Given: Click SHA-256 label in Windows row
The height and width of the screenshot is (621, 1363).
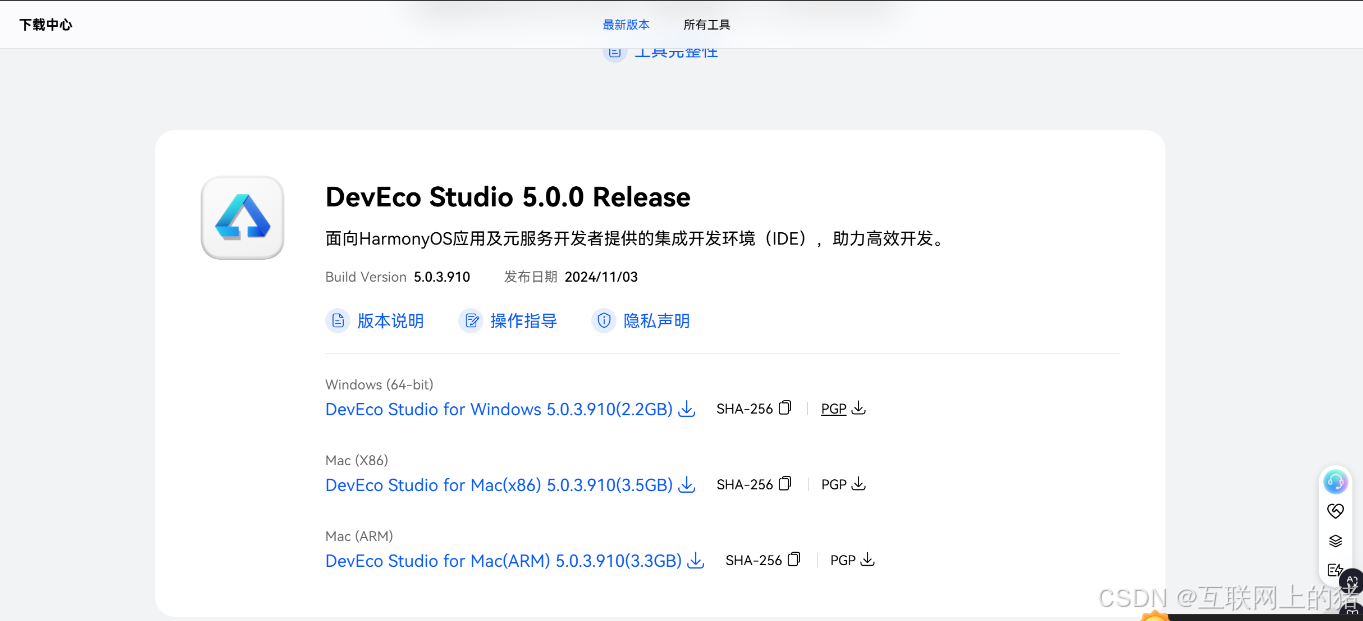Looking at the screenshot, I should (x=745, y=409).
